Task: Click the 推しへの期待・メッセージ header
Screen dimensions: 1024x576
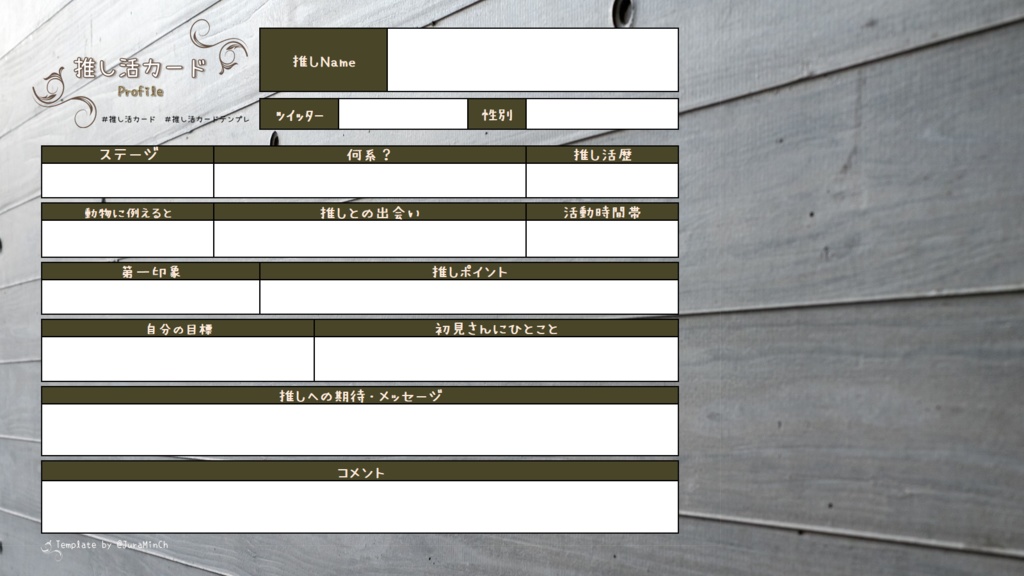Action: [360, 396]
